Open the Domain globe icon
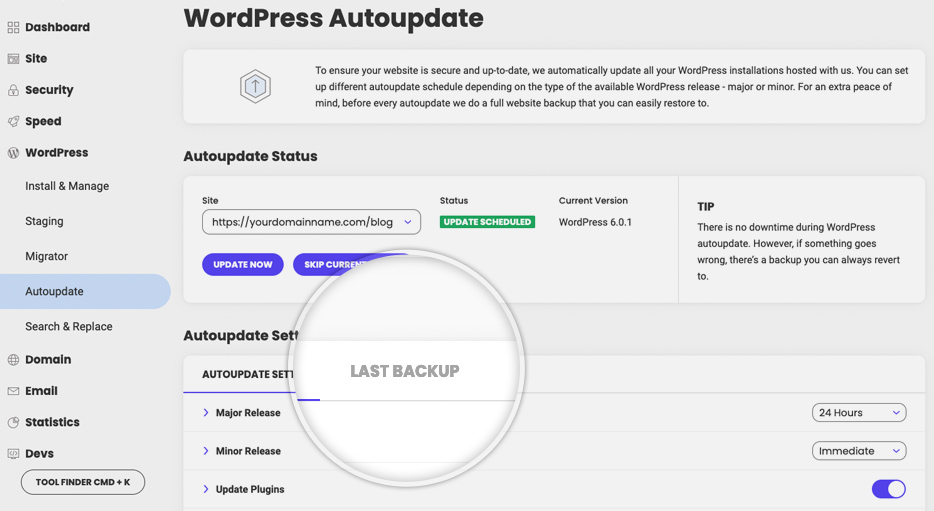934x511 pixels. pyautogui.click(x=13, y=360)
